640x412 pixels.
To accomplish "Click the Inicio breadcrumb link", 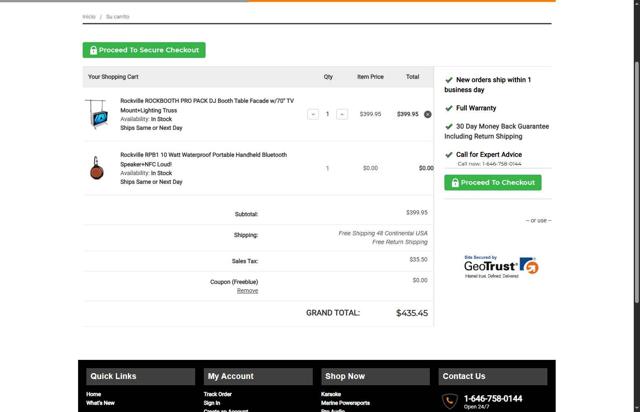I will [89, 17].
